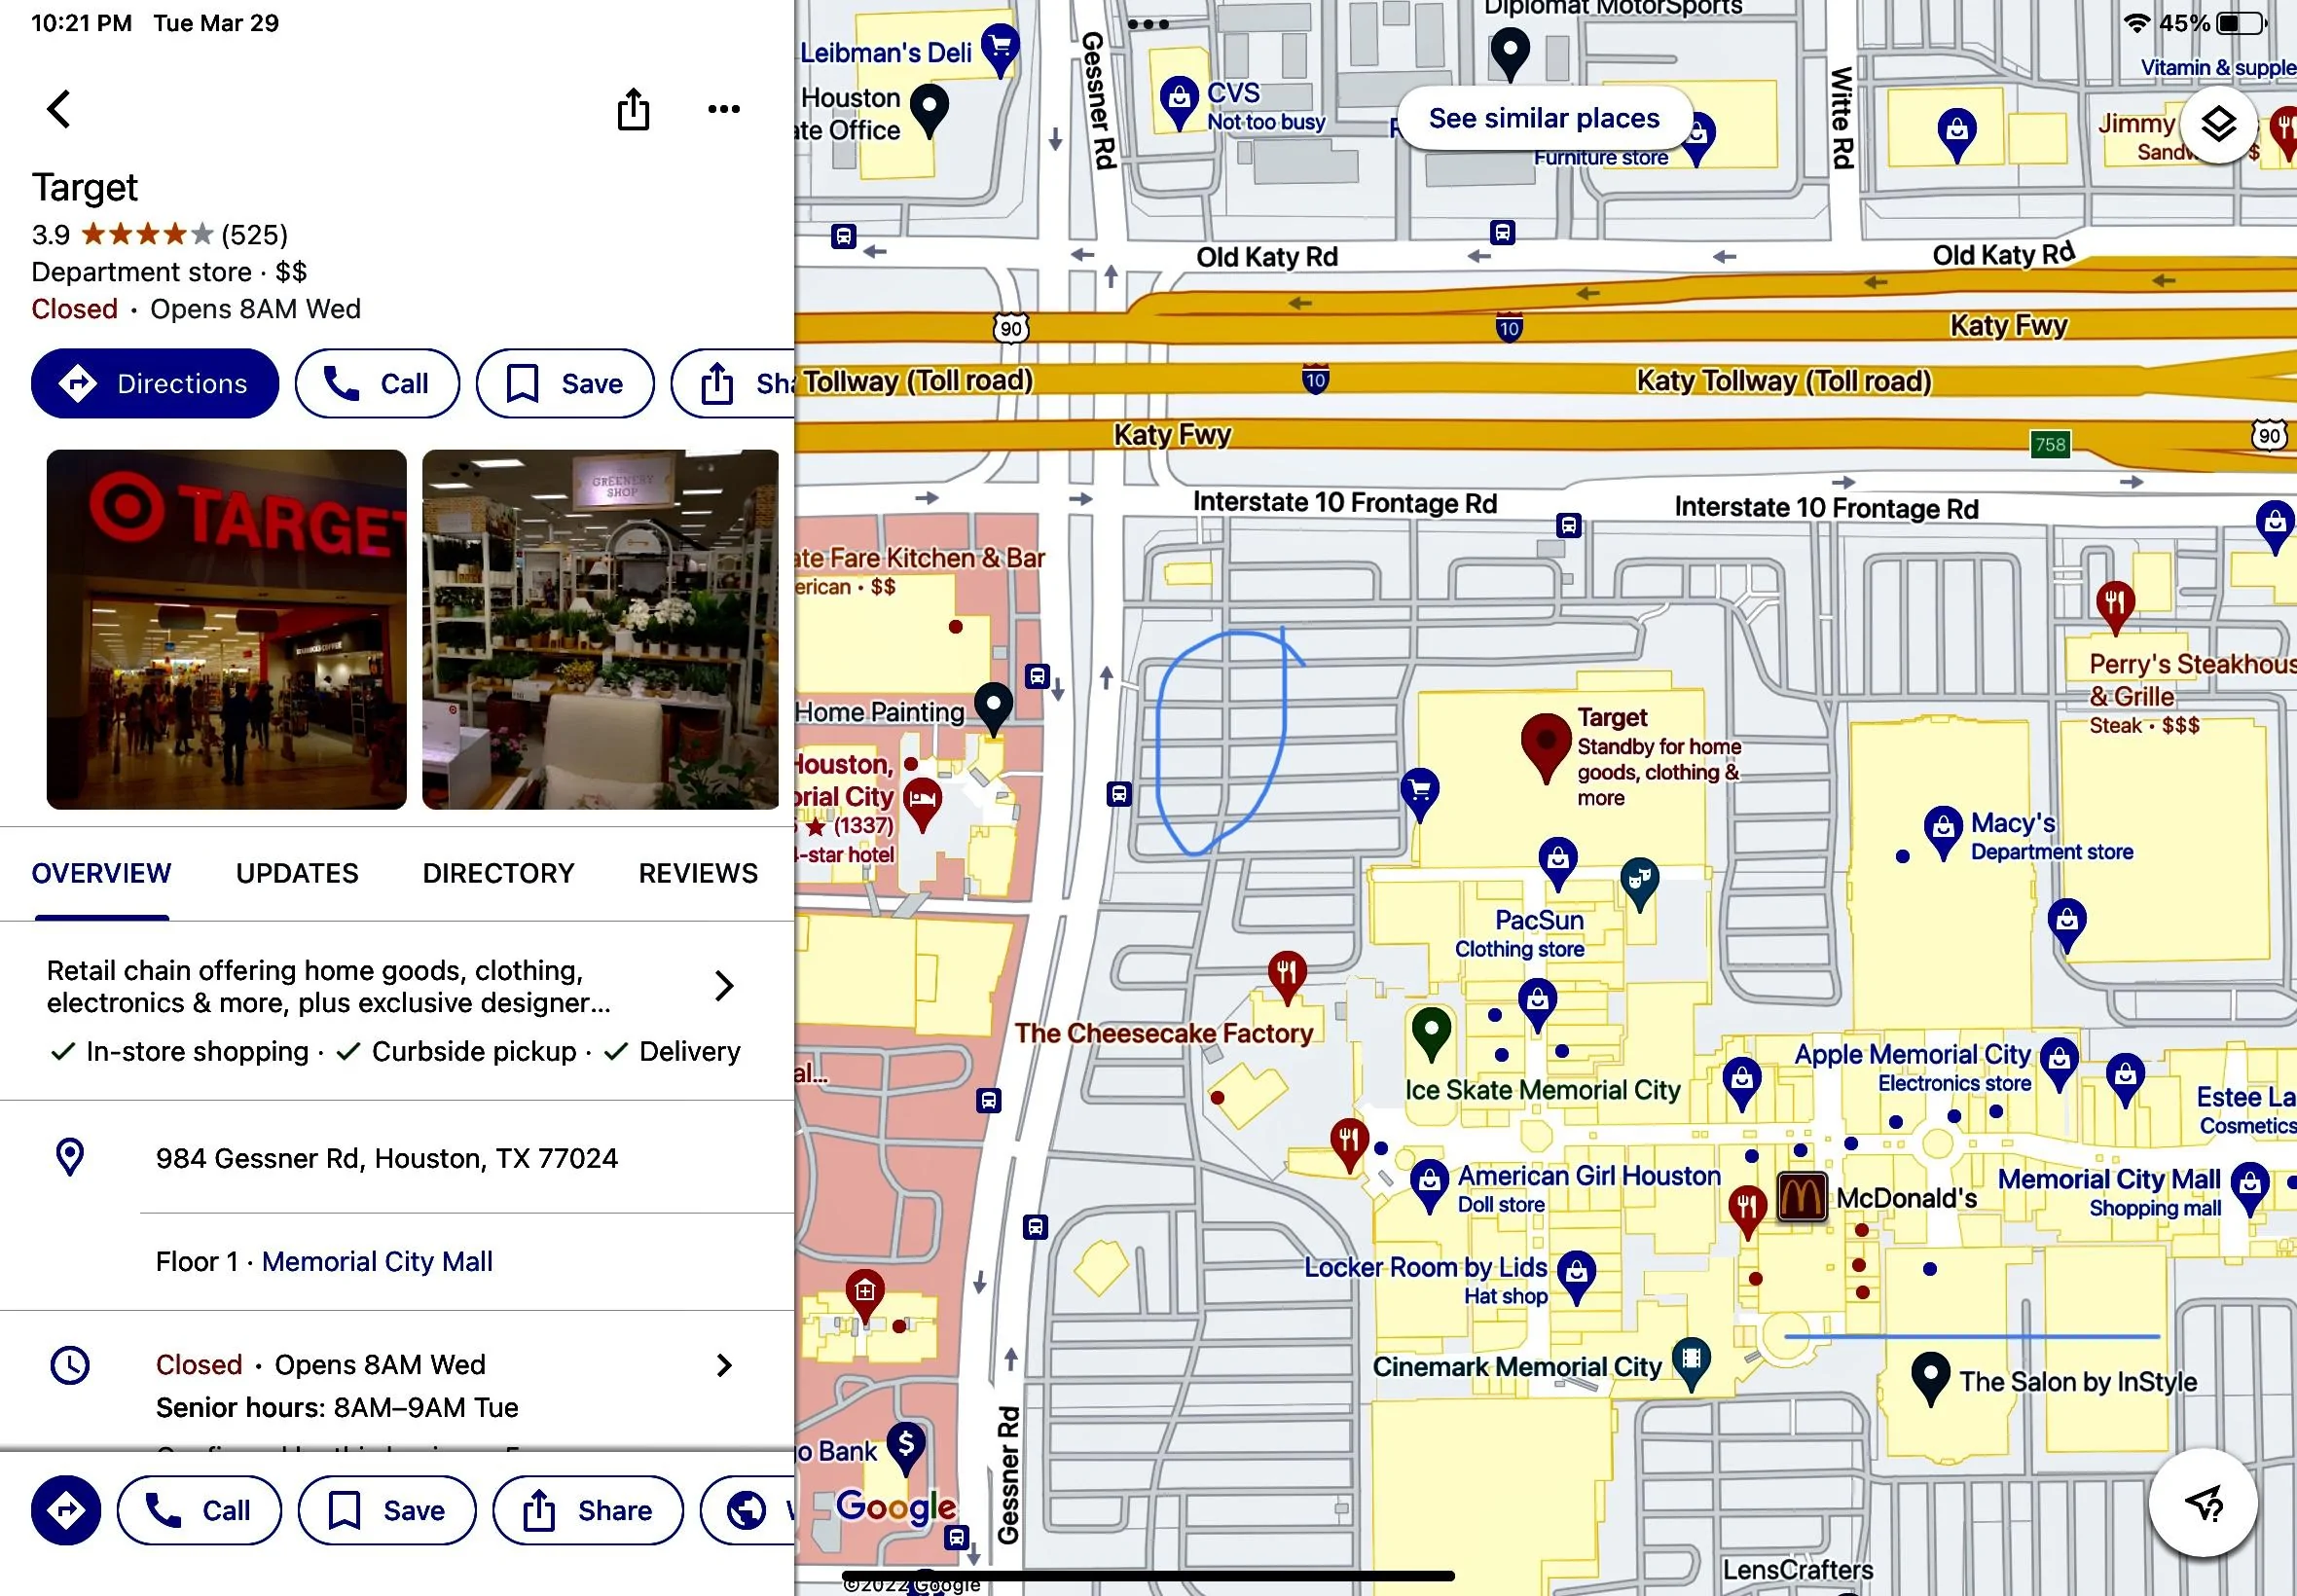
Task: Tap the 984 Gessner Rd address row
Action: [x=397, y=1158]
